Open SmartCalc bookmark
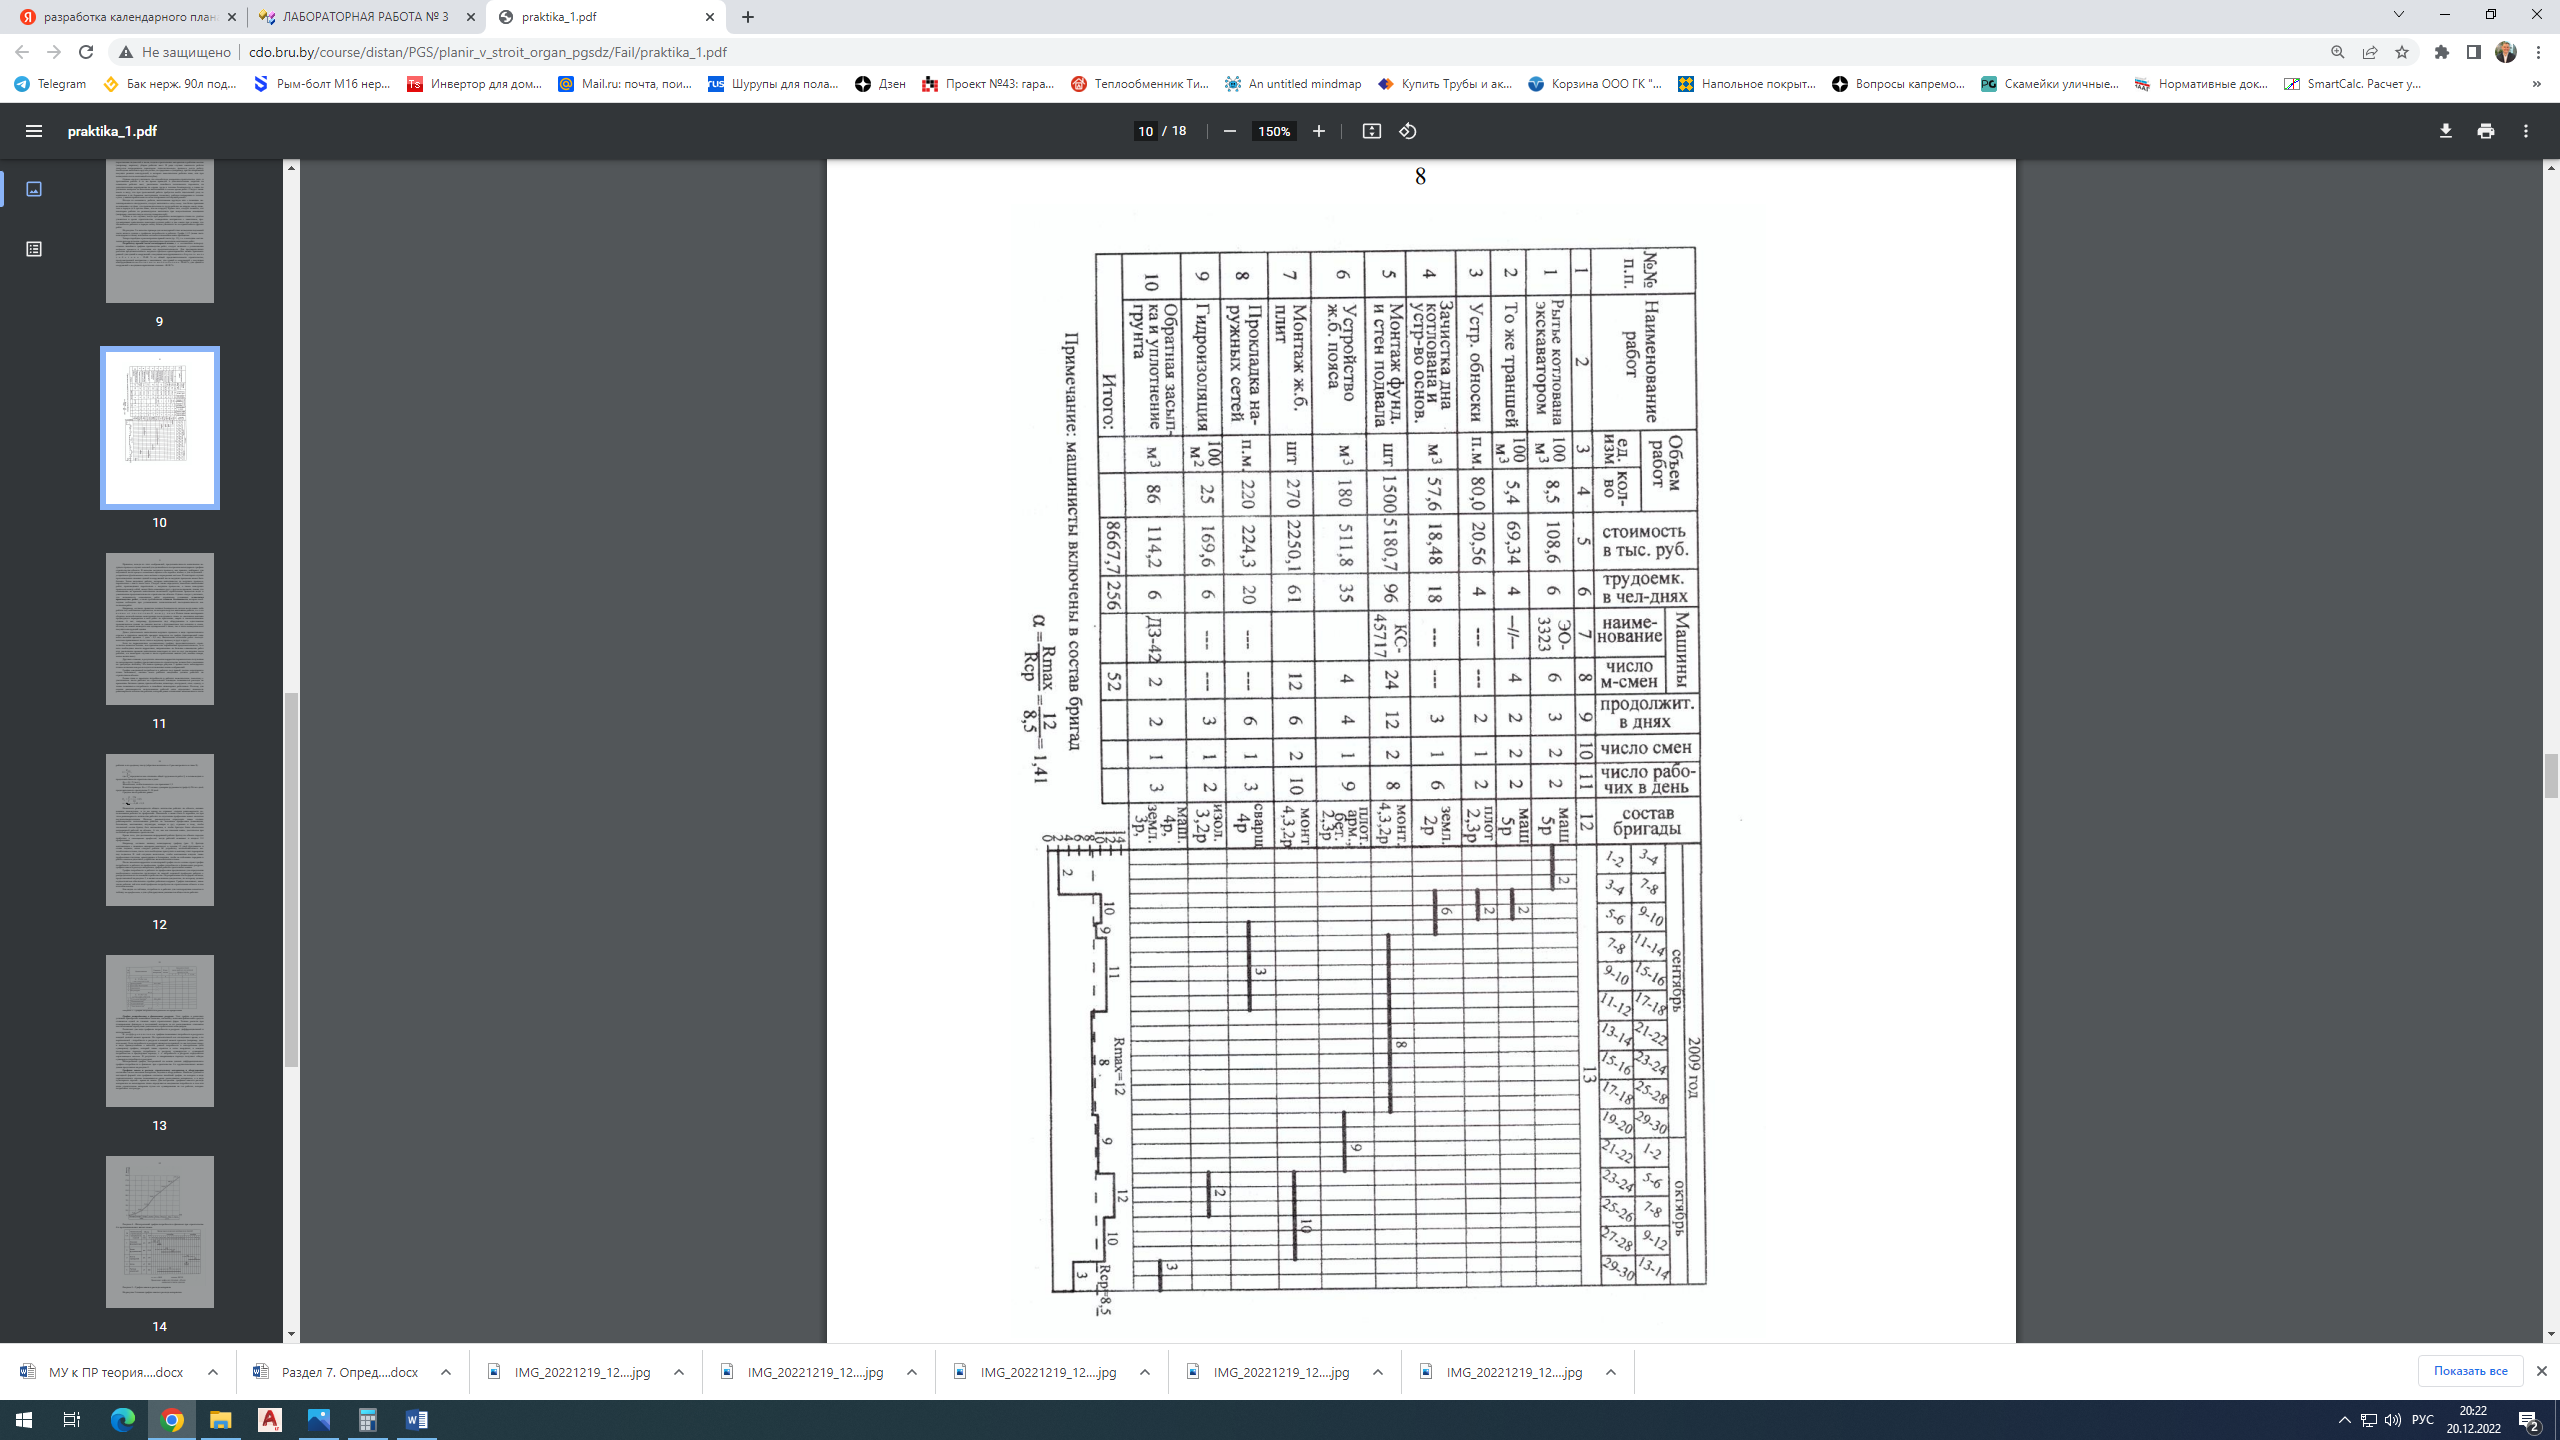This screenshot has width=2560, height=1440. (2353, 84)
